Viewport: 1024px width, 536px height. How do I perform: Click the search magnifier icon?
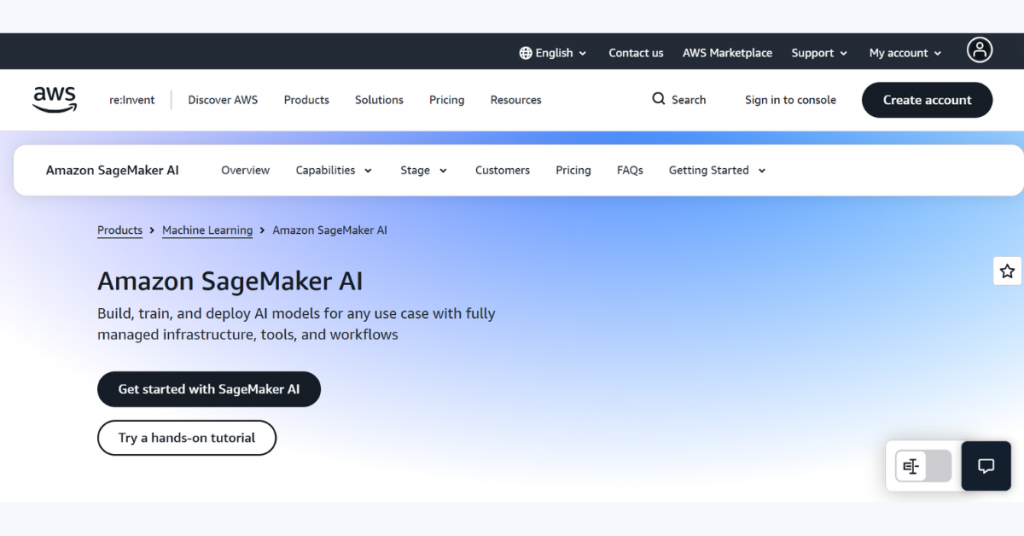[x=658, y=99]
